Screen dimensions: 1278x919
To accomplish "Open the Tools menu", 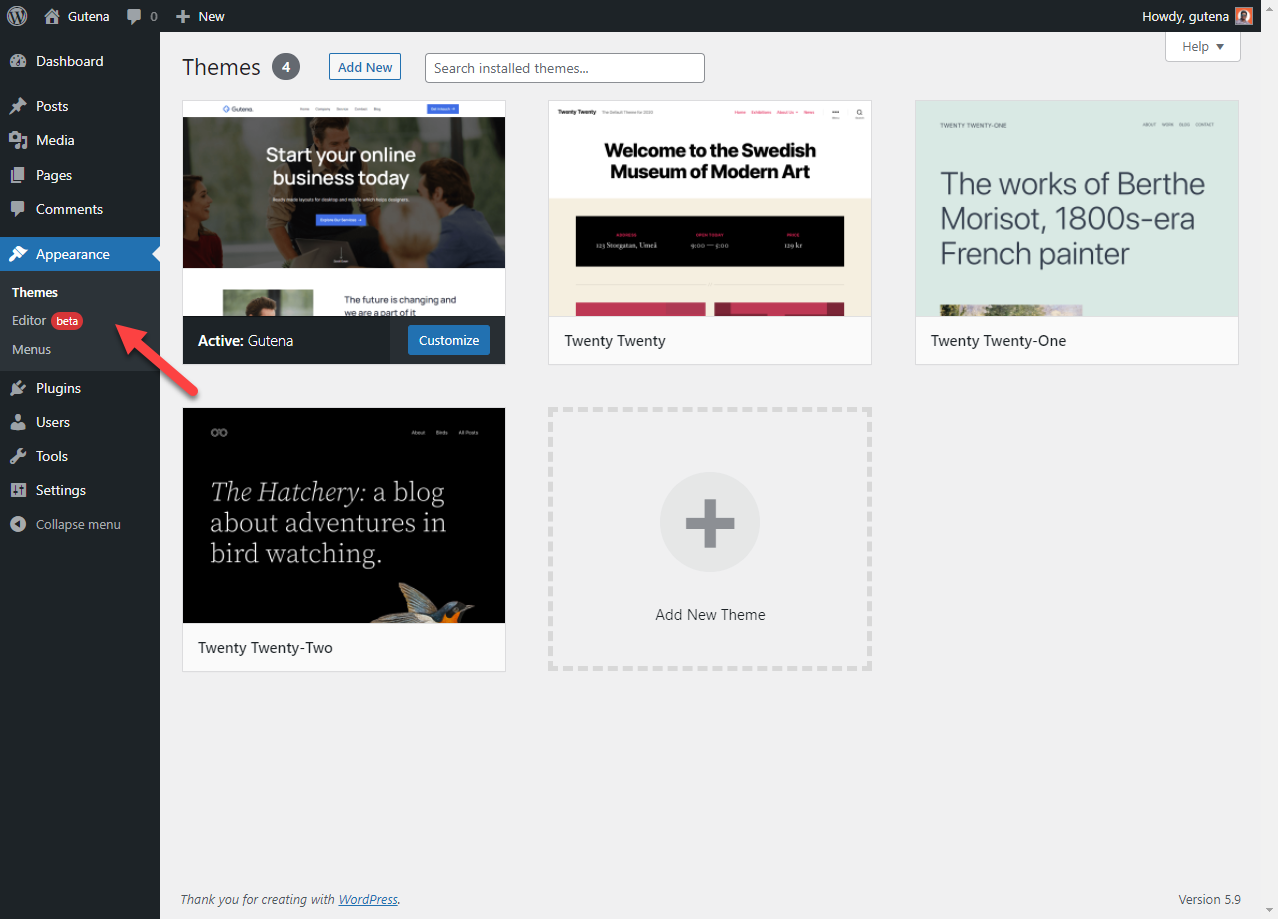I will (80, 456).
